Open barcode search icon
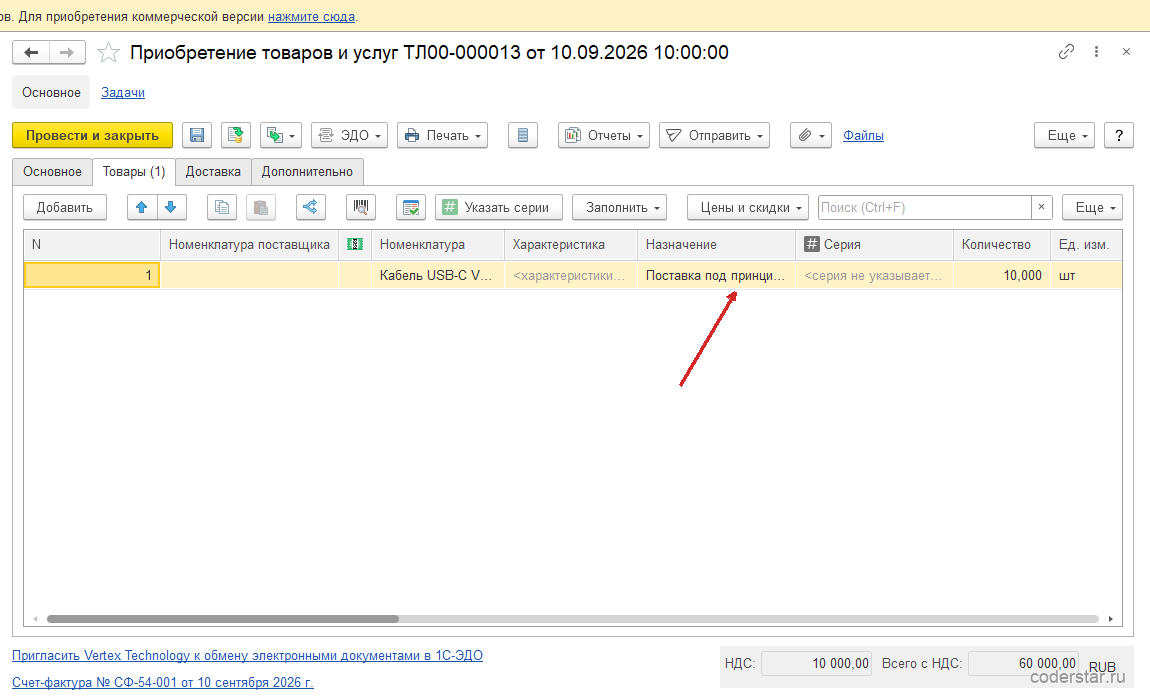 click(x=361, y=207)
